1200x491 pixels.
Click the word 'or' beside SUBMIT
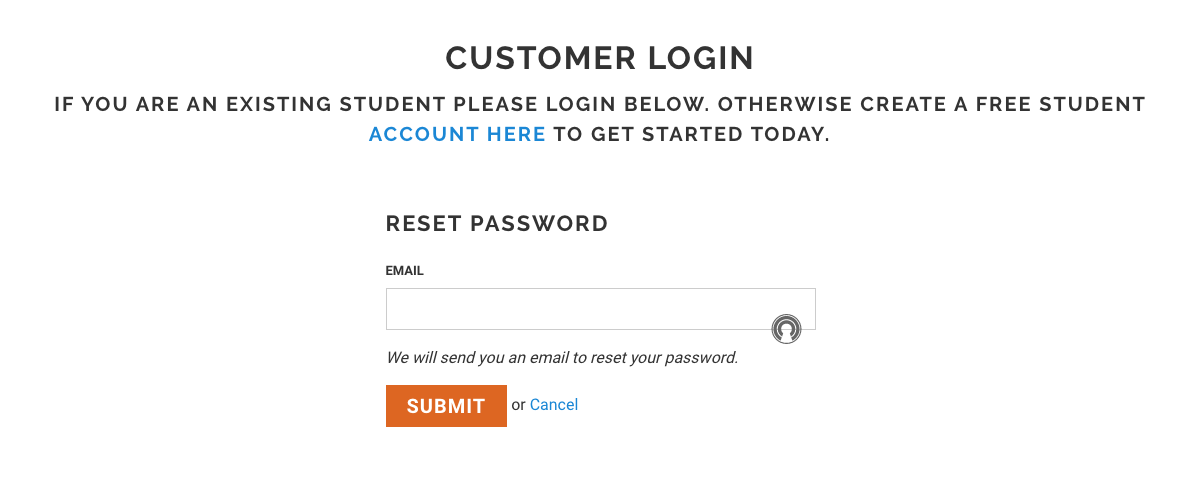click(x=518, y=405)
